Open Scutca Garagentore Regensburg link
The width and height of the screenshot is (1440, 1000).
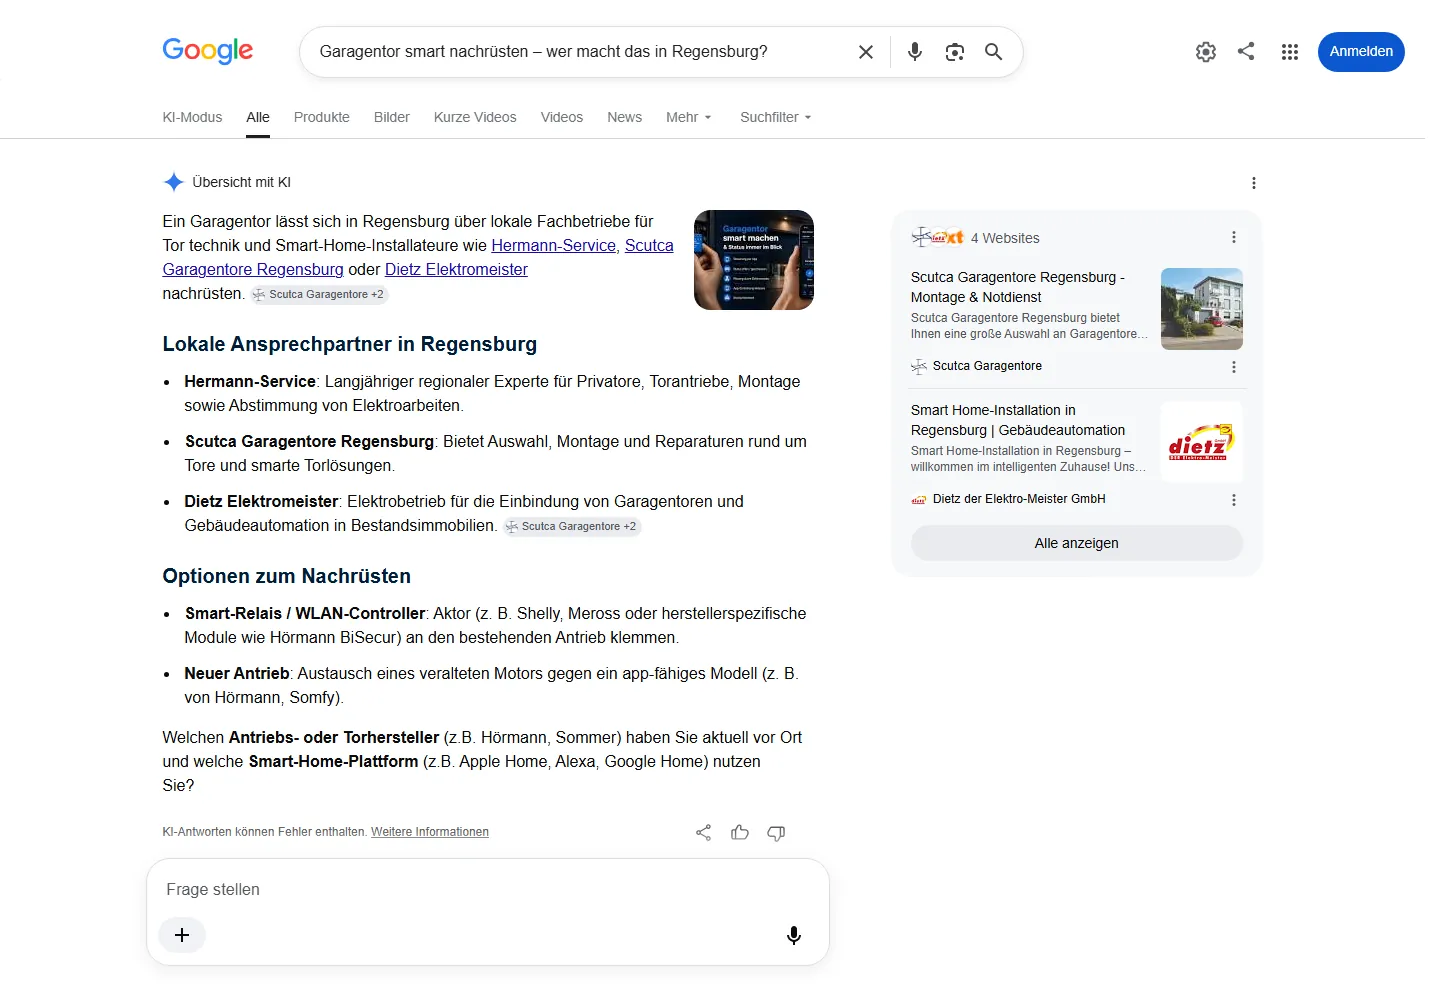pyautogui.click(x=253, y=269)
